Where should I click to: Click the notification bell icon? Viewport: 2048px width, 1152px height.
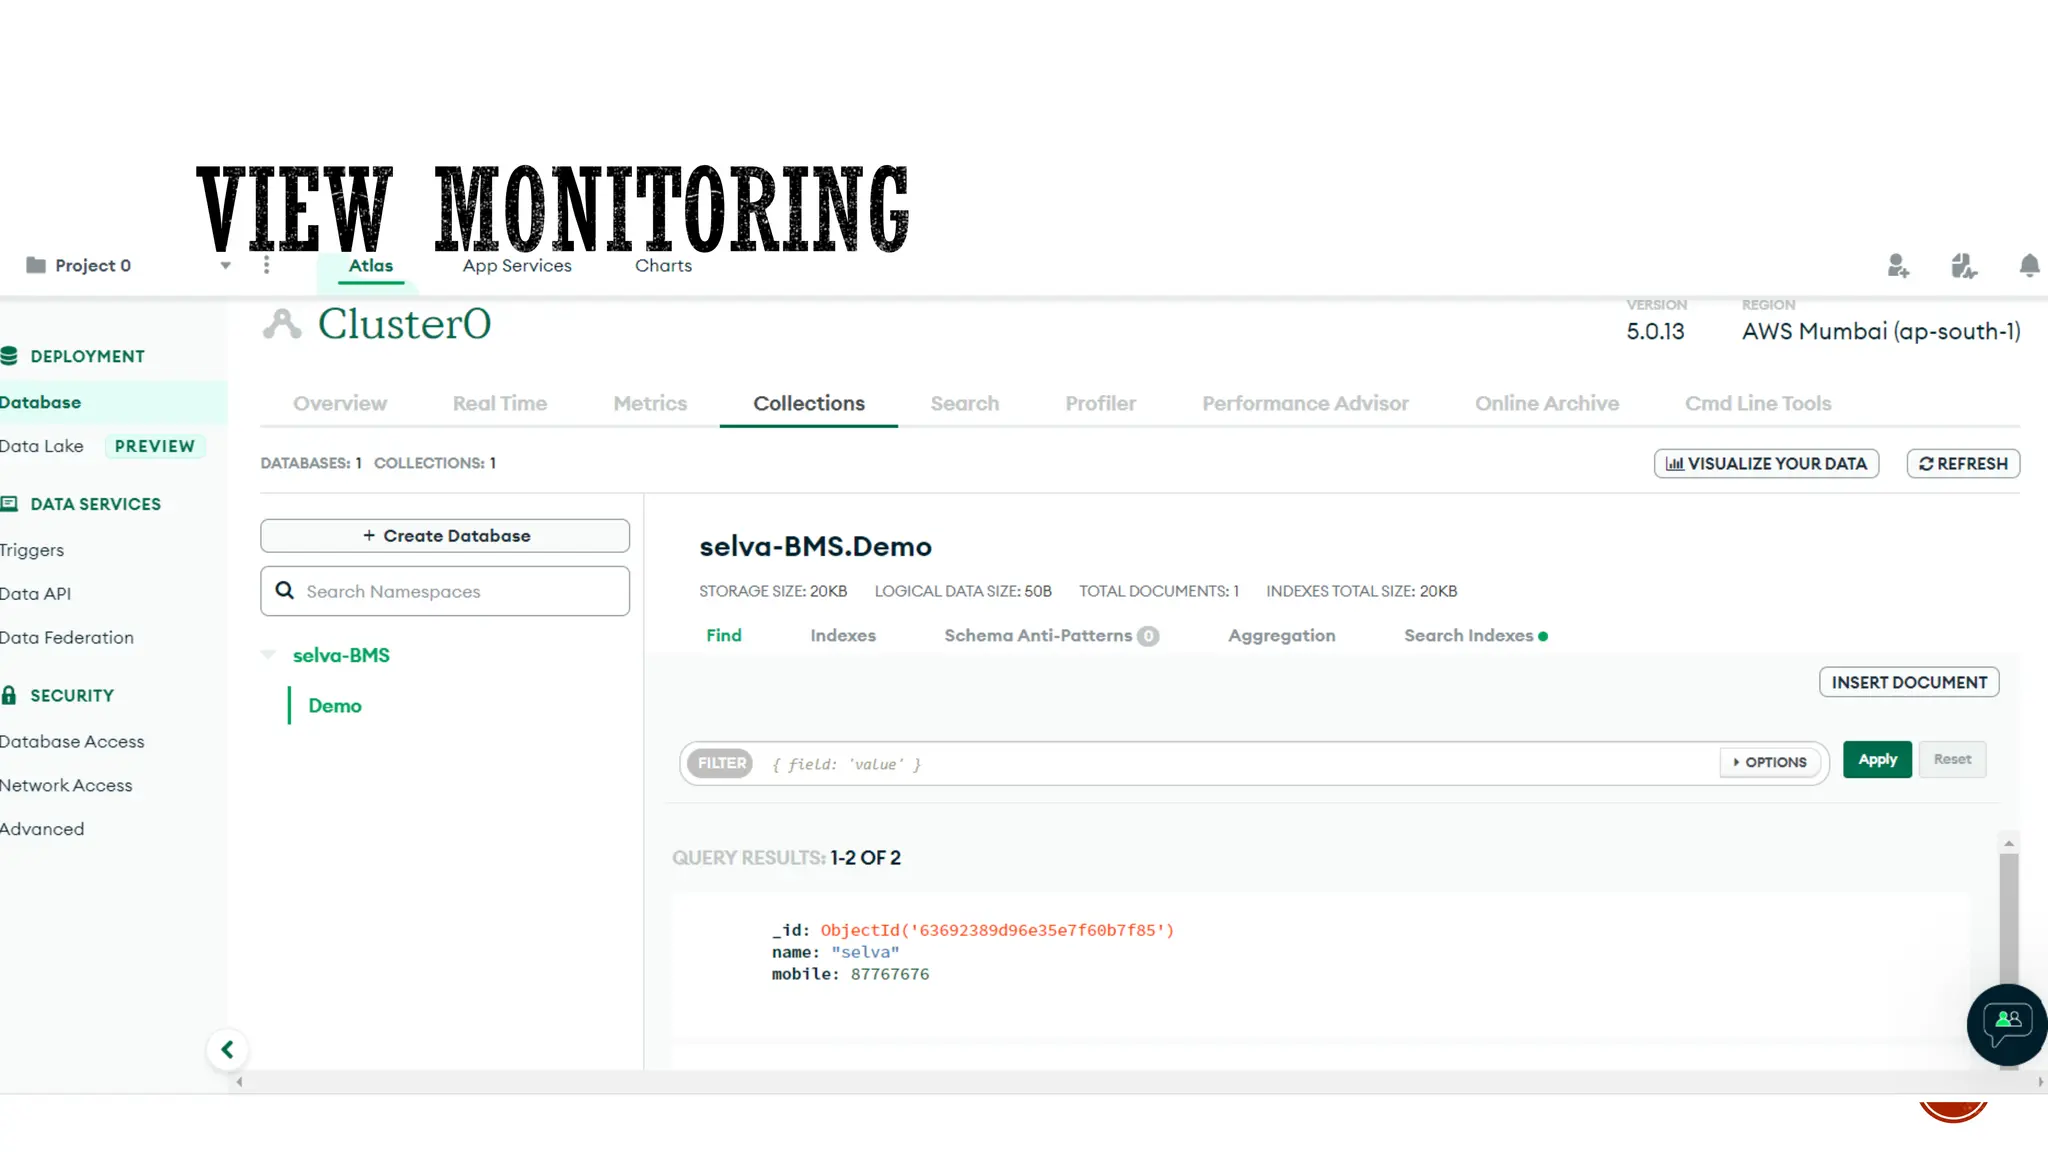2028,266
